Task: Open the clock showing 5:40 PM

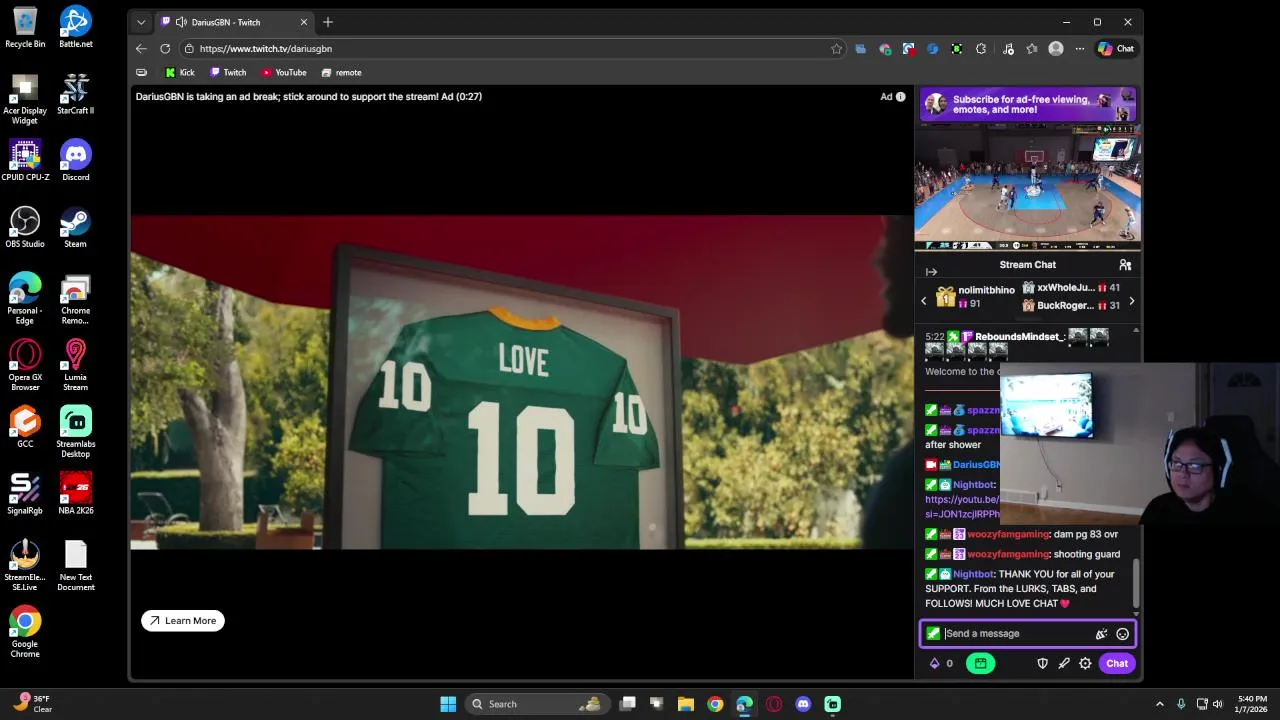Action: (1252, 704)
